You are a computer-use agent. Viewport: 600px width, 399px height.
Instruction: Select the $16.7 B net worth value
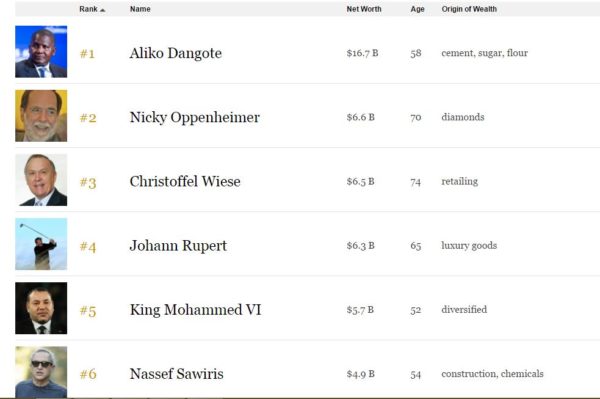362,53
